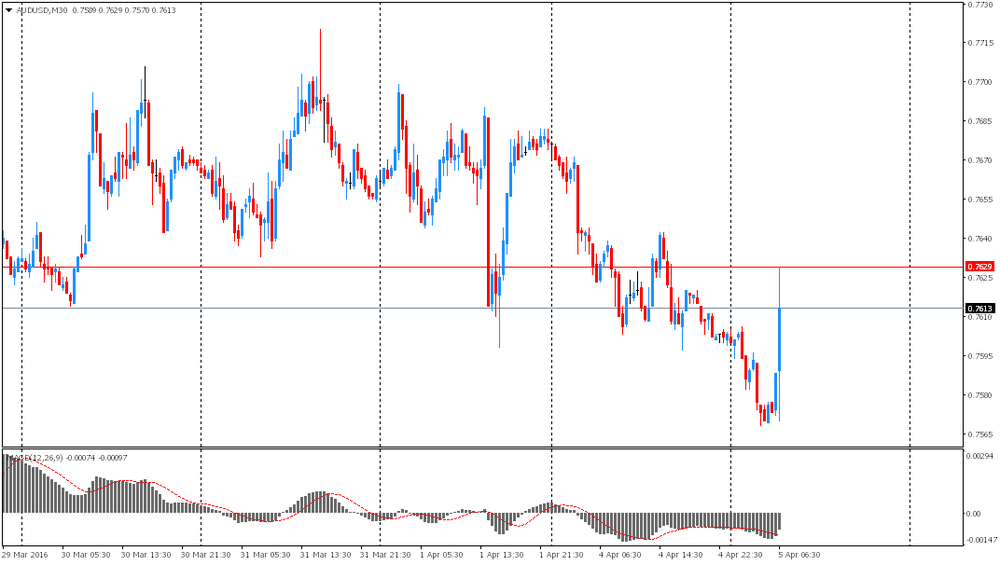
Task: Click the 1 Apr 13:30 time label
Action: coord(501,555)
